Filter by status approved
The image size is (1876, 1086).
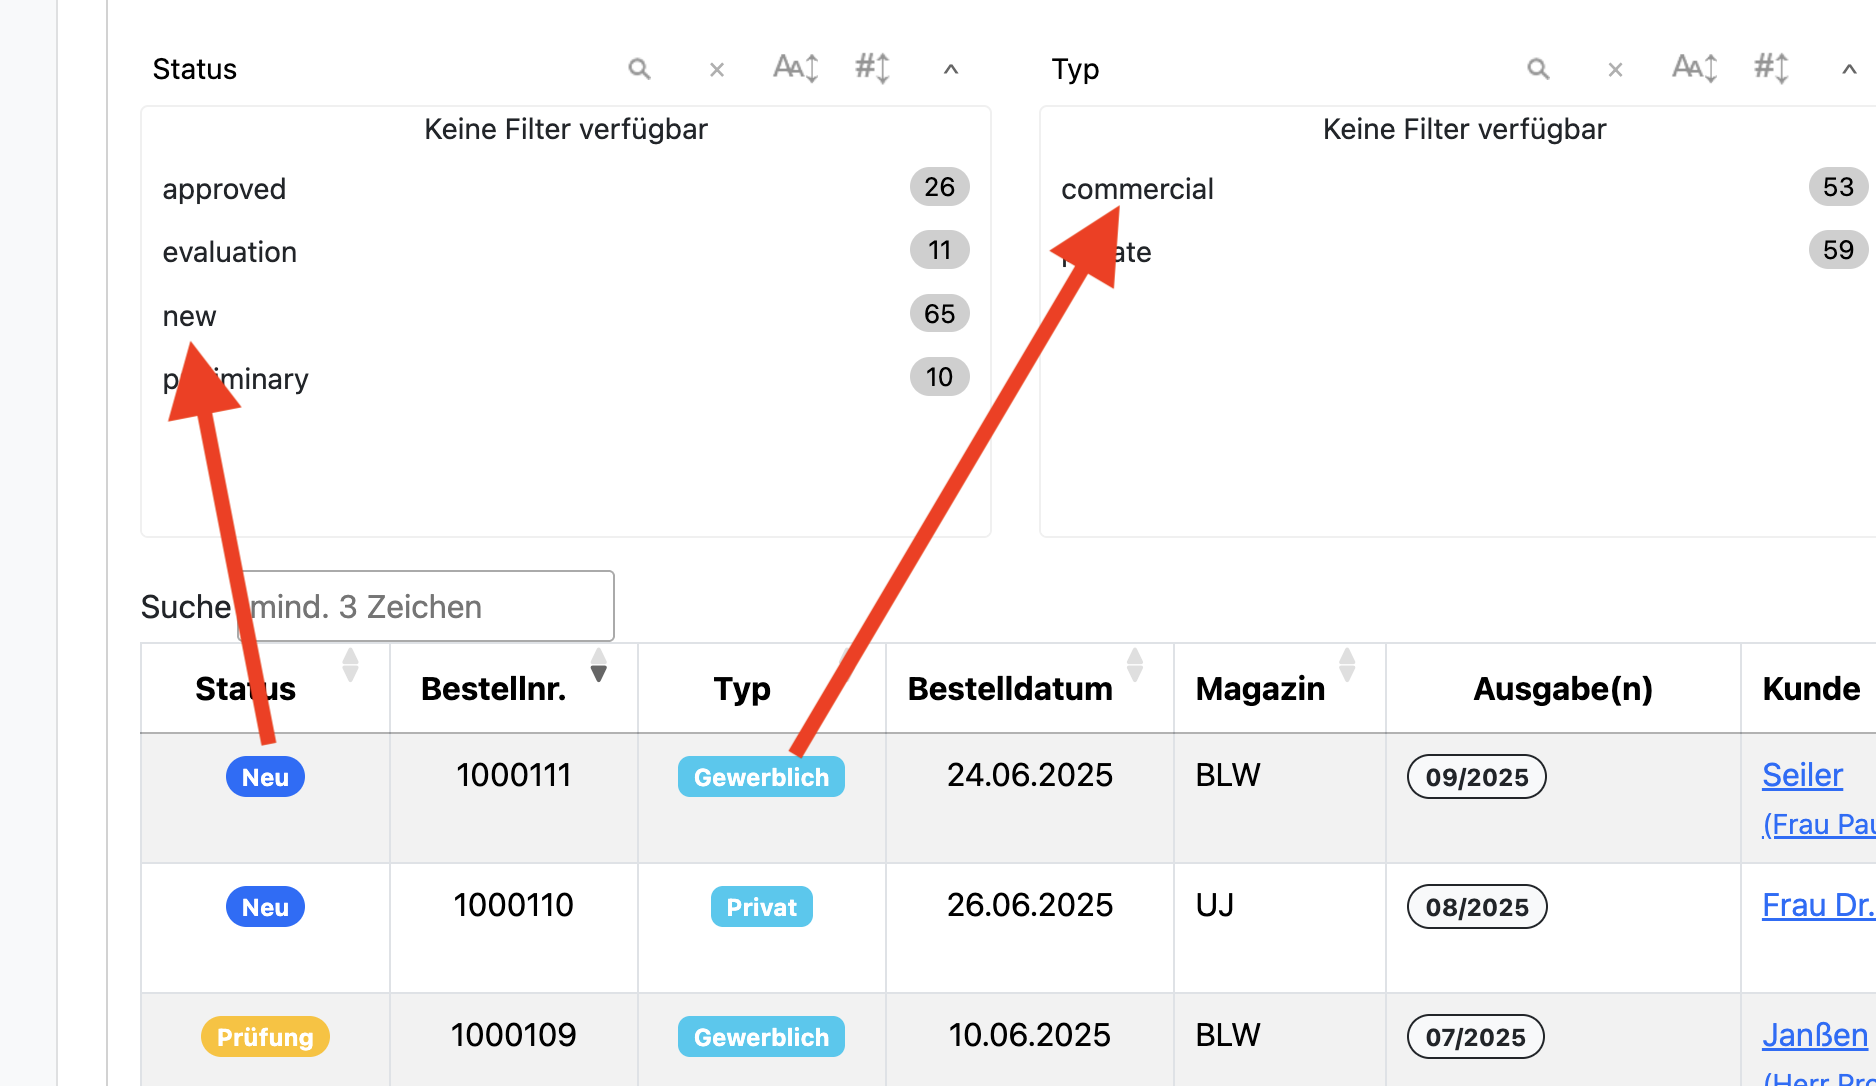pos(566,188)
